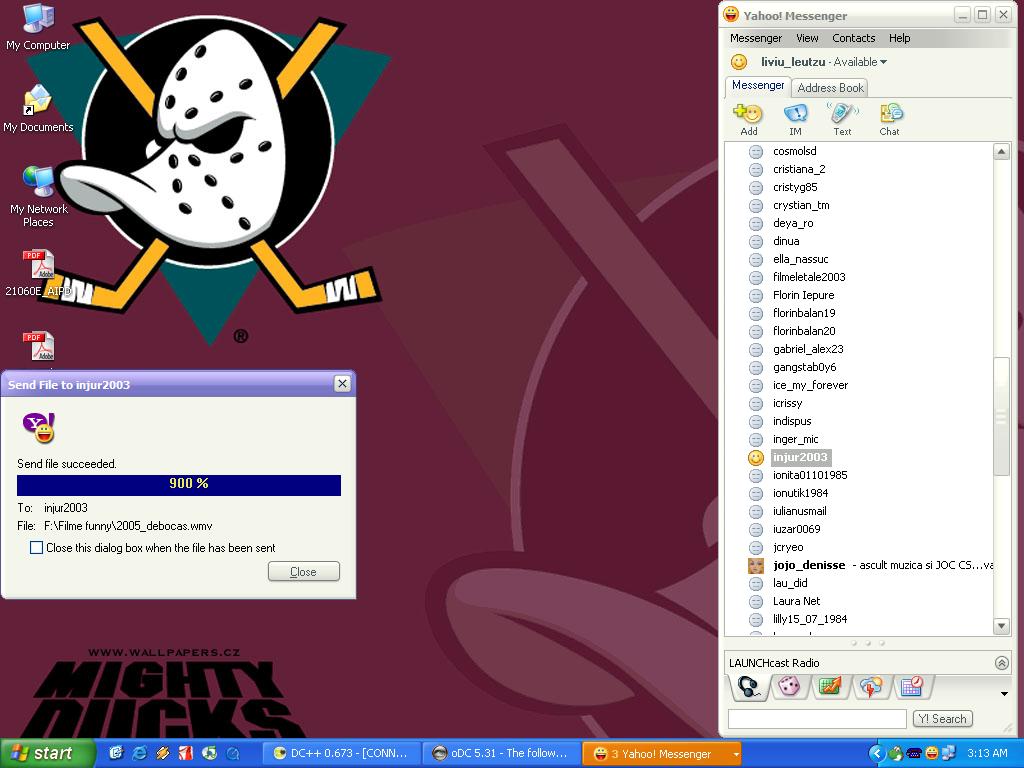Select contact jojo_denisse
The width and height of the screenshot is (1024, 768).
click(809, 566)
